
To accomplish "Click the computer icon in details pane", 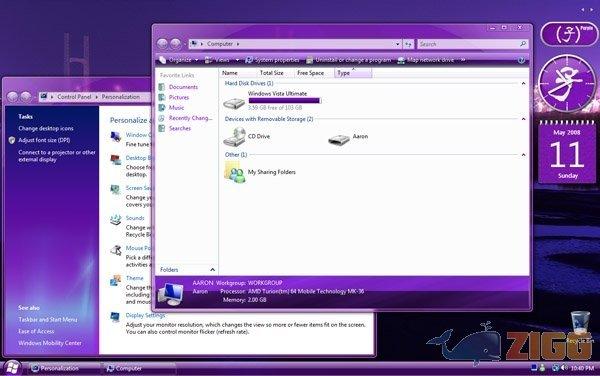I will click(171, 294).
